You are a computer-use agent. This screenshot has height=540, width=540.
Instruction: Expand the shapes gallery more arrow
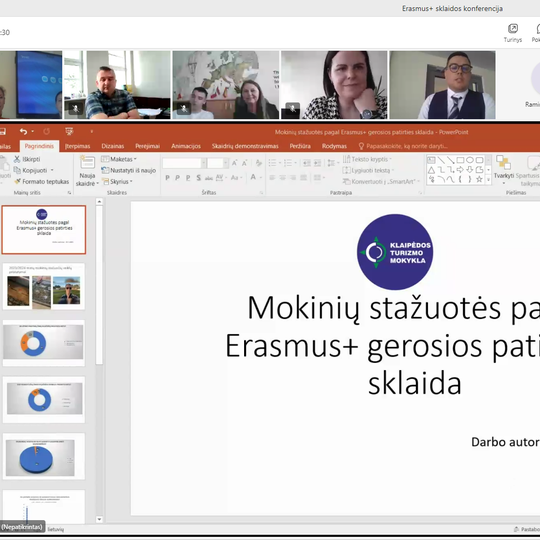[488, 180]
